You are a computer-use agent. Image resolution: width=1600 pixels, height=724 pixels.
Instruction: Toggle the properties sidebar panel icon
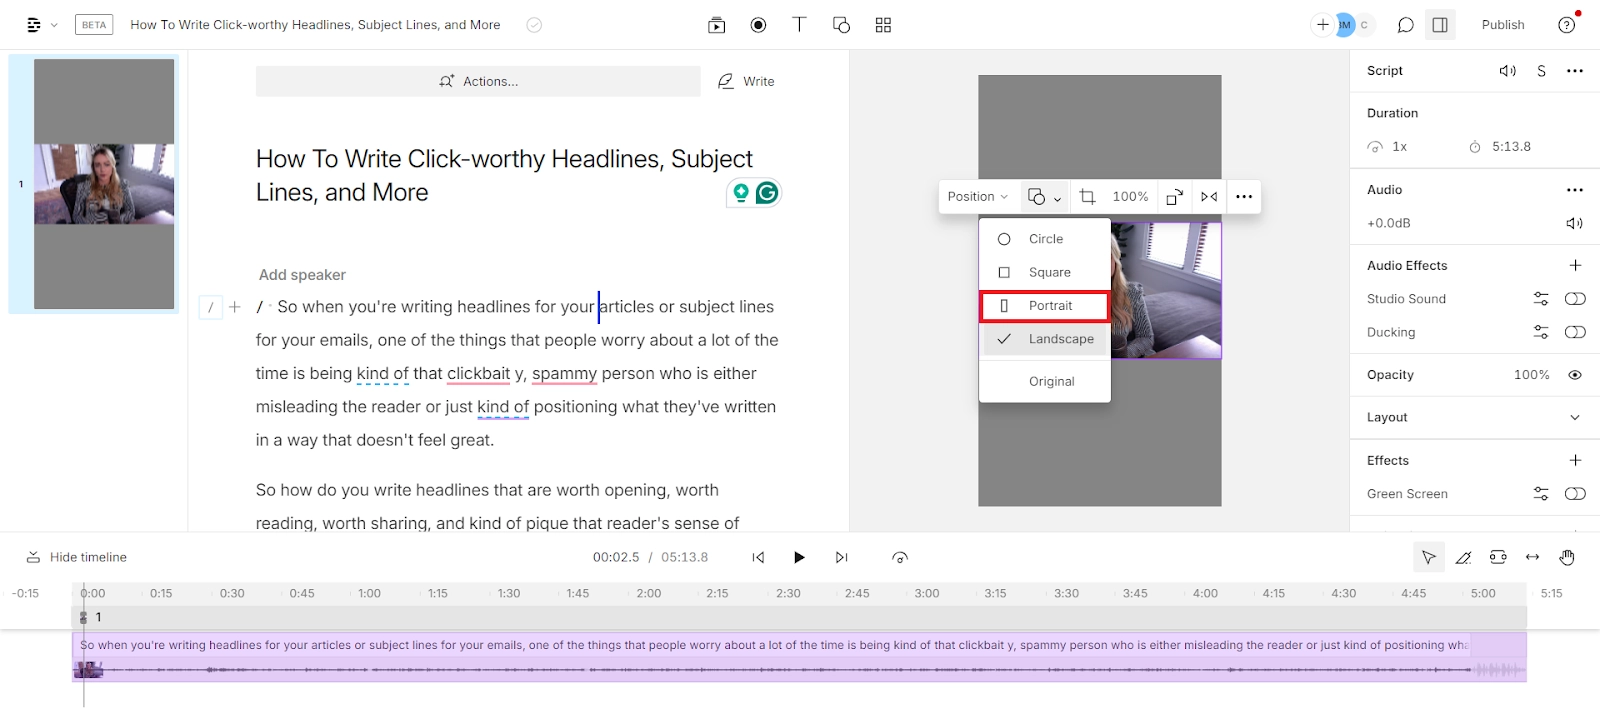1440,25
